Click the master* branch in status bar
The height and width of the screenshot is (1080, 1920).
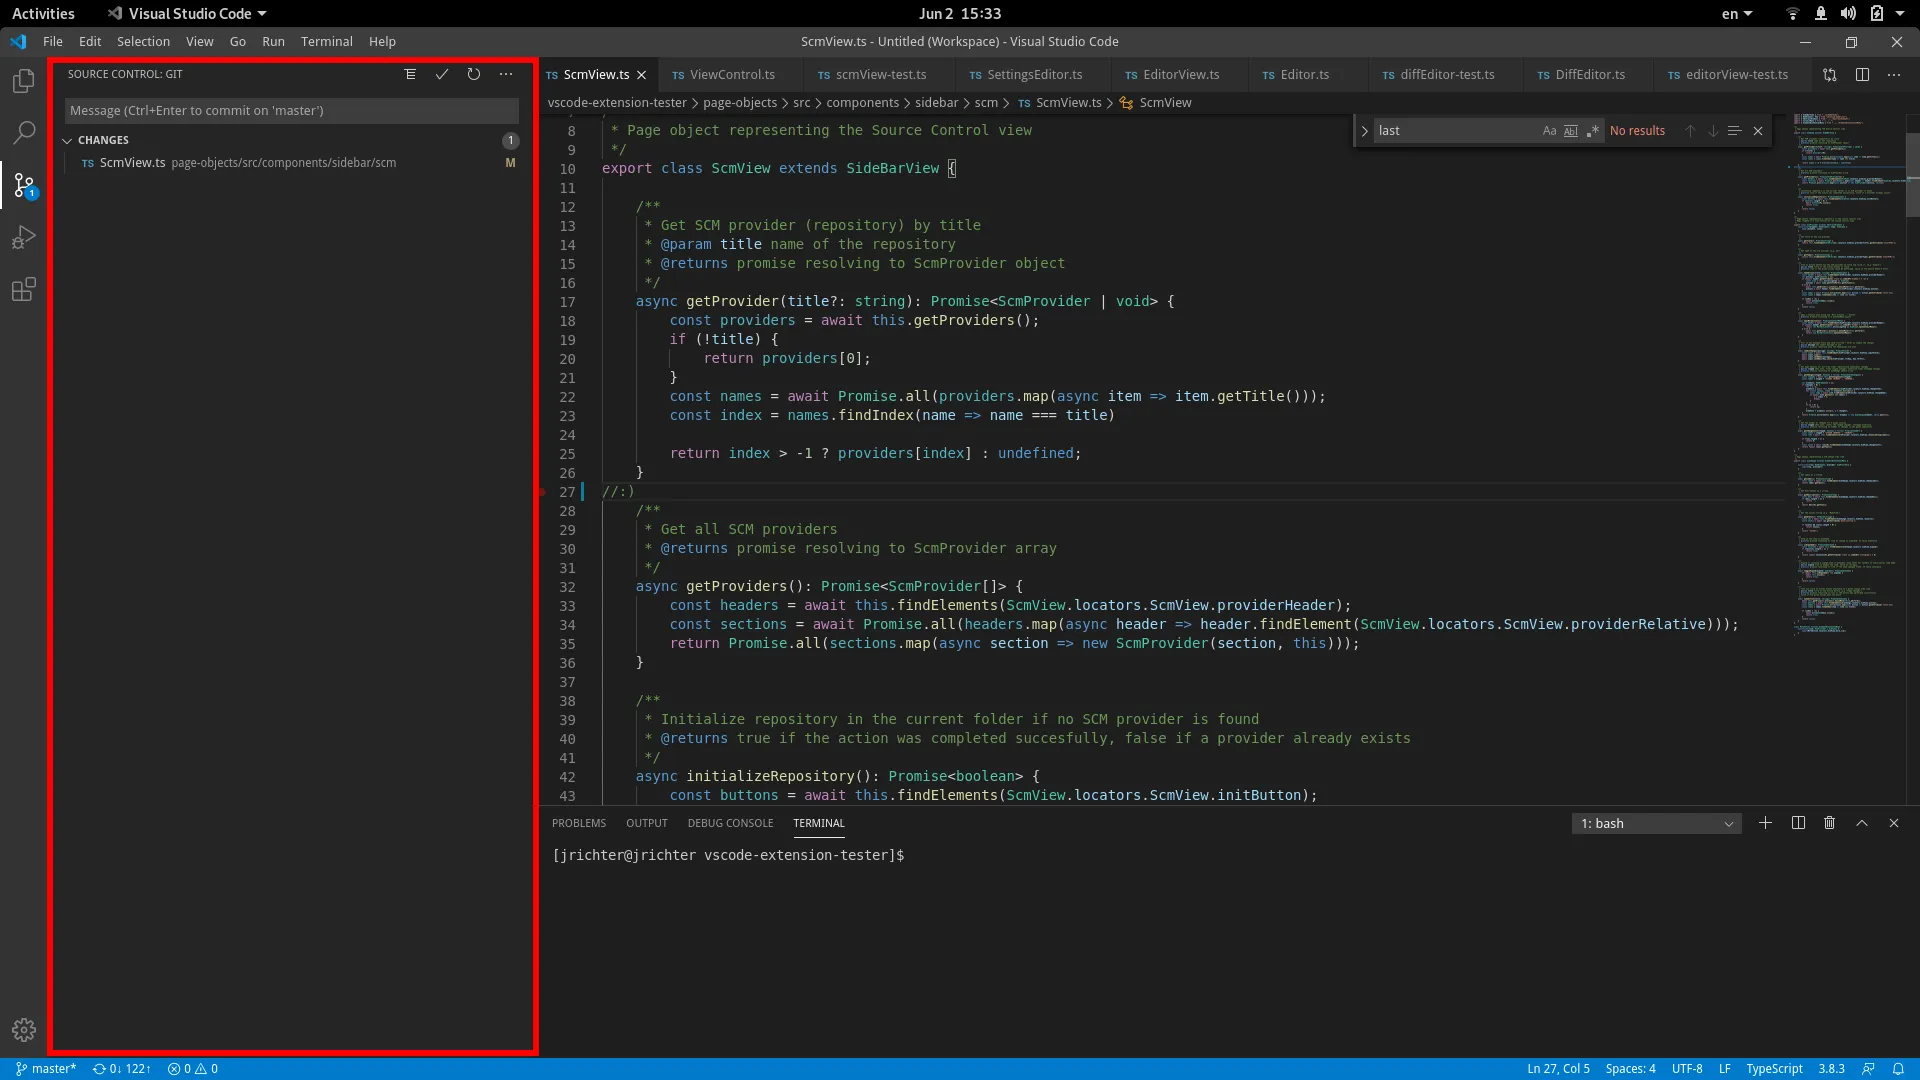click(46, 1069)
